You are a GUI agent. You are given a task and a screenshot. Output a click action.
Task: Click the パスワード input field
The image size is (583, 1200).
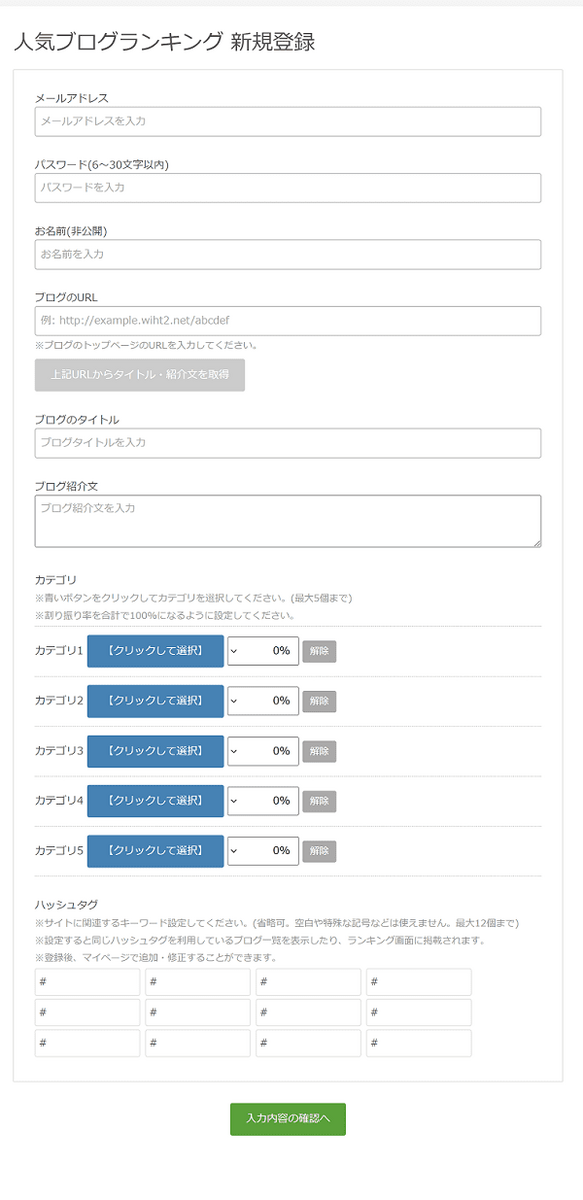click(x=288, y=188)
